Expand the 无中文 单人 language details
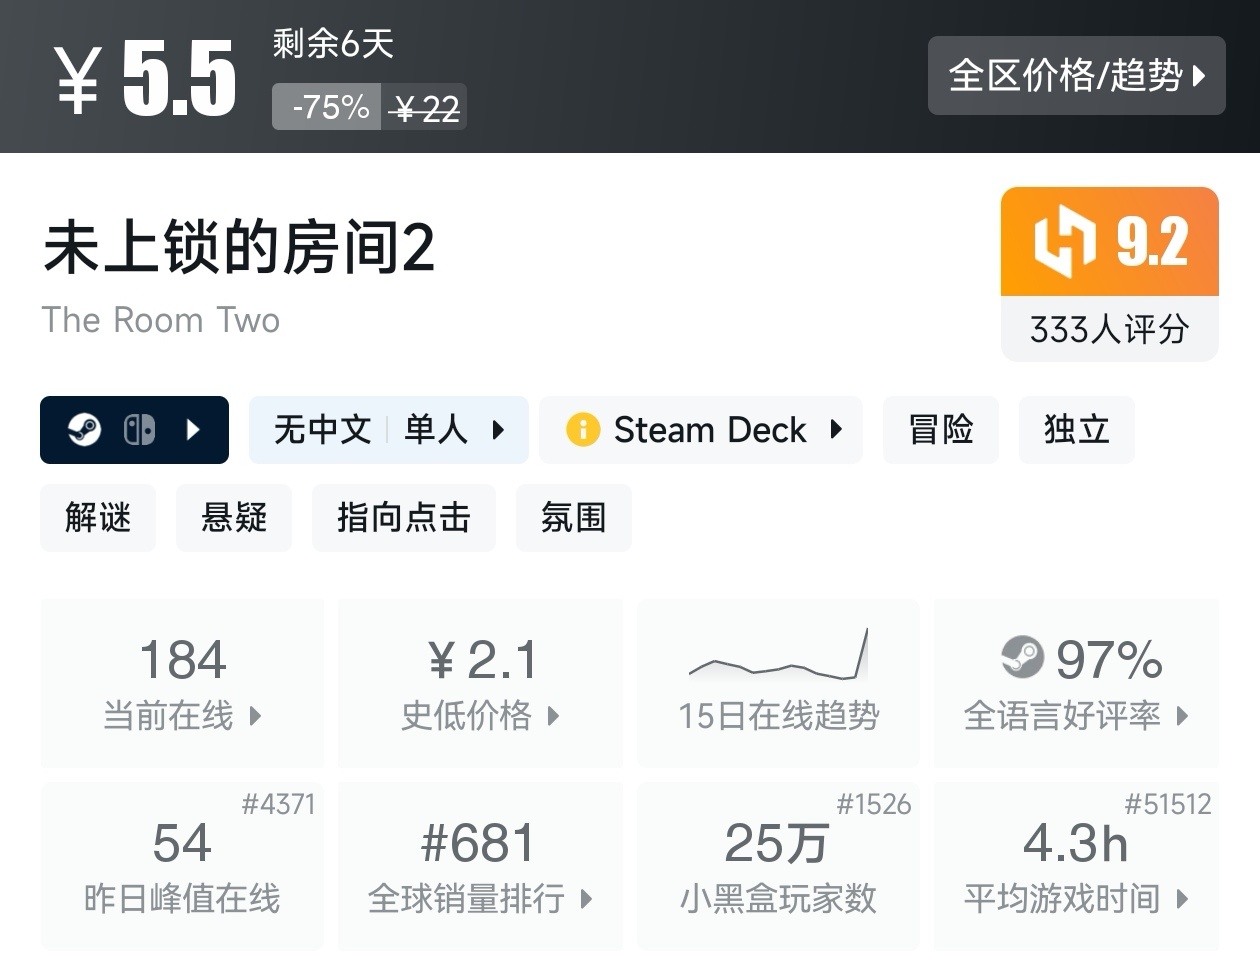Image resolution: width=1260 pixels, height=964 pixels. 388,430
